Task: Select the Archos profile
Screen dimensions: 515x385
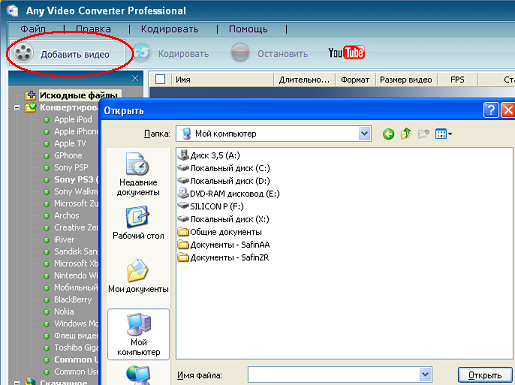Action: tap(67, 215)
